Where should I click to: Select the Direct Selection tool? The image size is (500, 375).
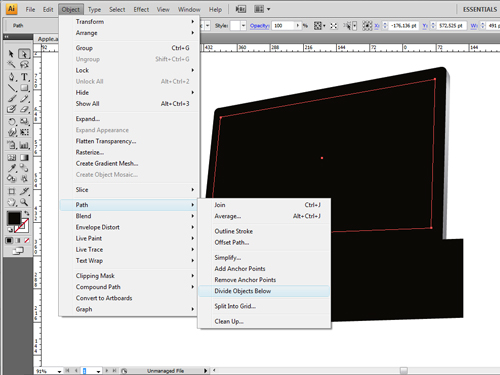click(x=24, y=54)
